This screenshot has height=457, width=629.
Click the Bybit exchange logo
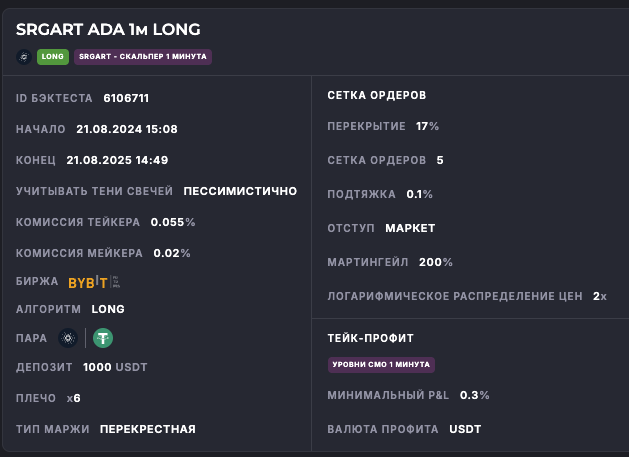[x=88, y=282]
